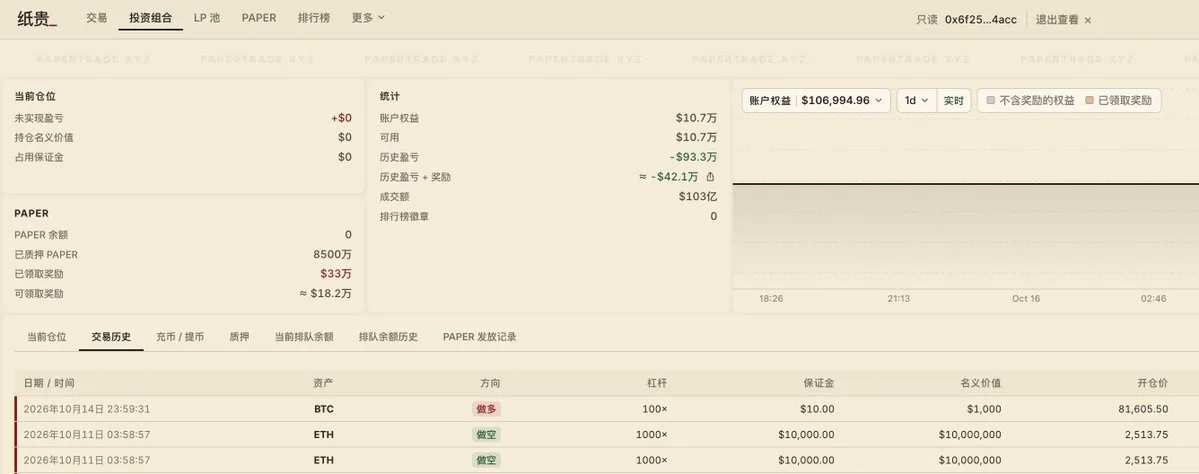Go to the 交易 nav tab
The image size is (1199, 474).
pos(96,18)
